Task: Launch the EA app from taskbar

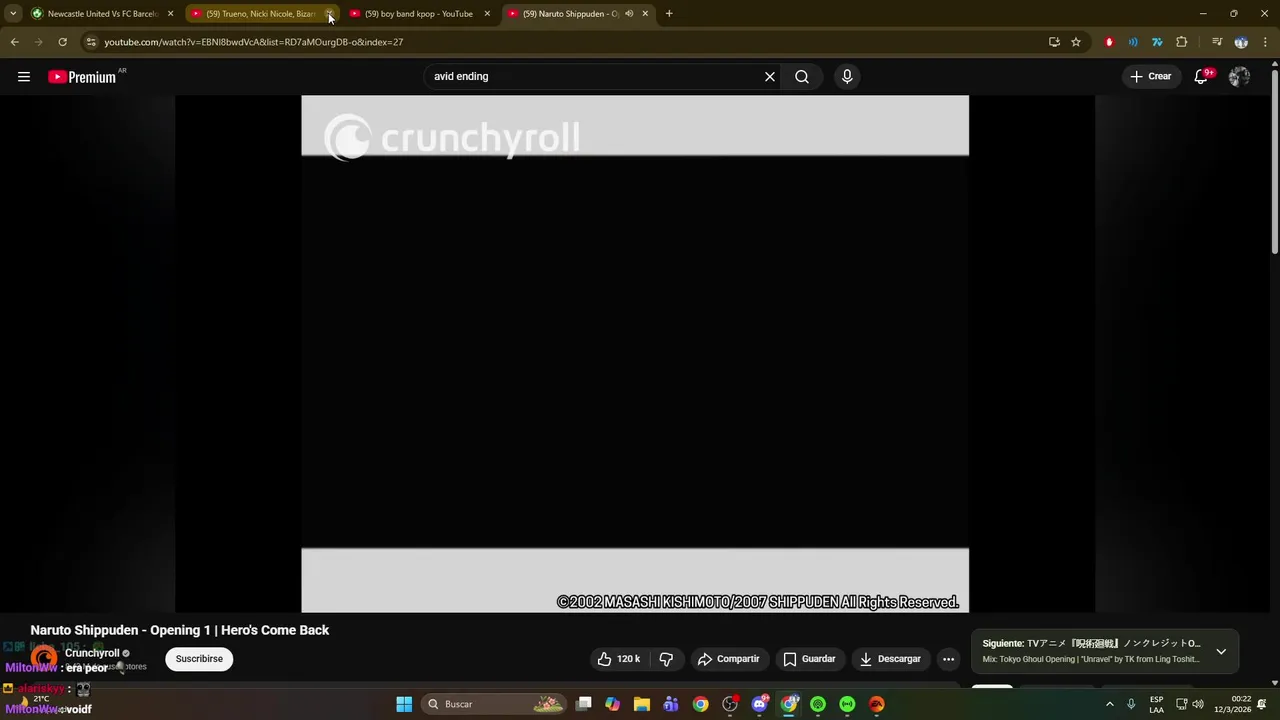Action: click(877, 704)
